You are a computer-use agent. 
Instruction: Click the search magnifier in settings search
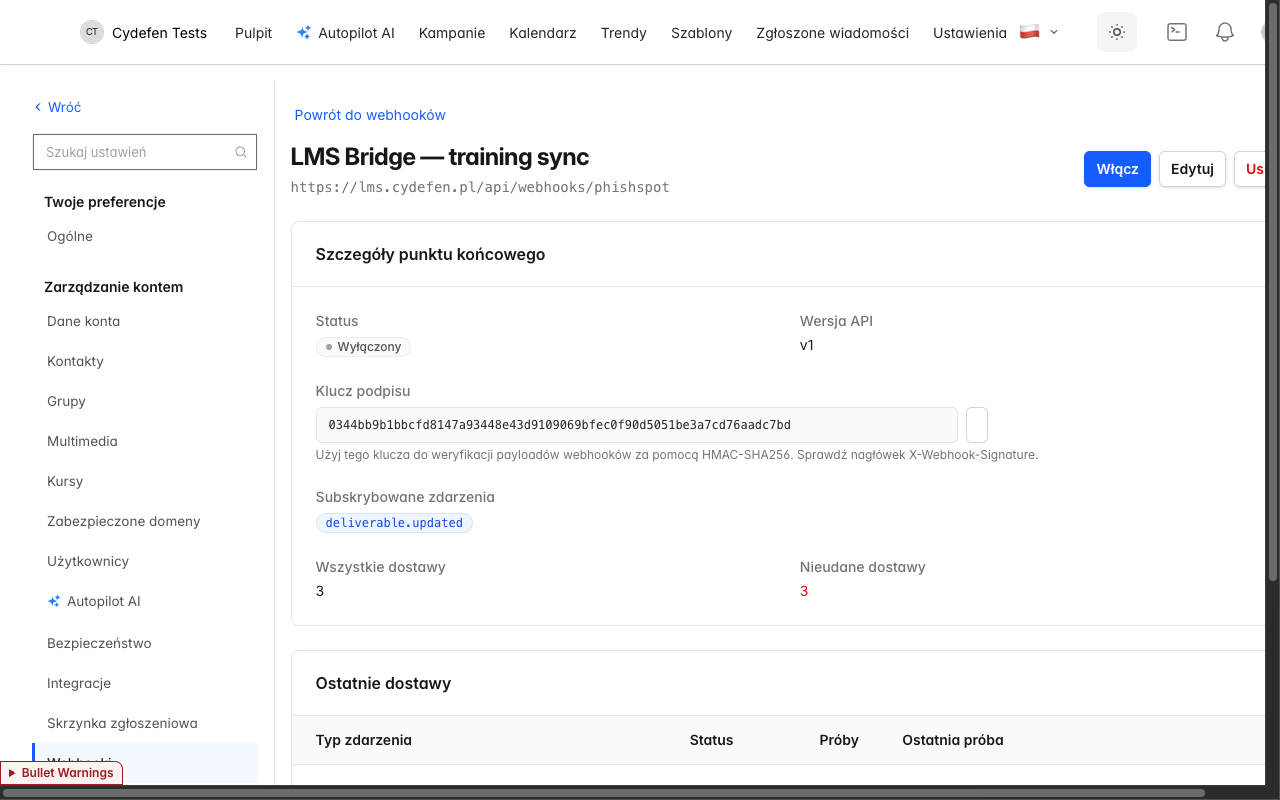point(241,152)
